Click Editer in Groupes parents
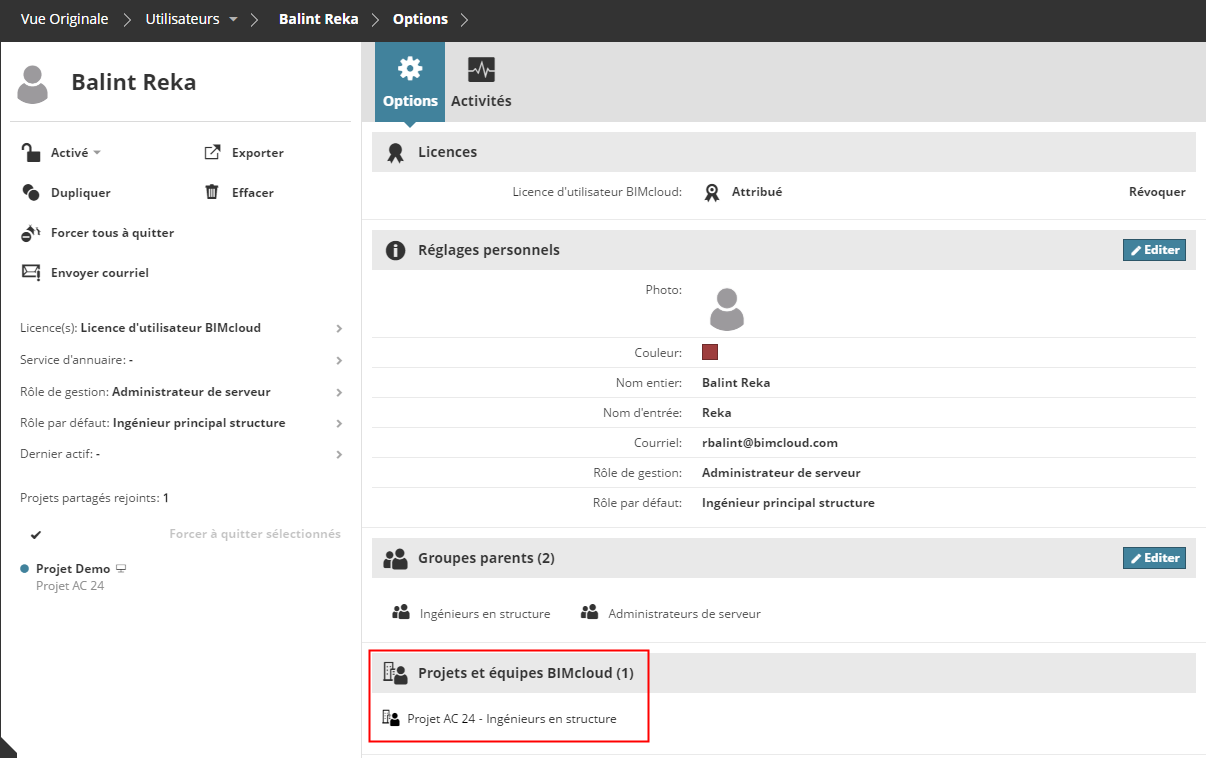 [1154, 558]
